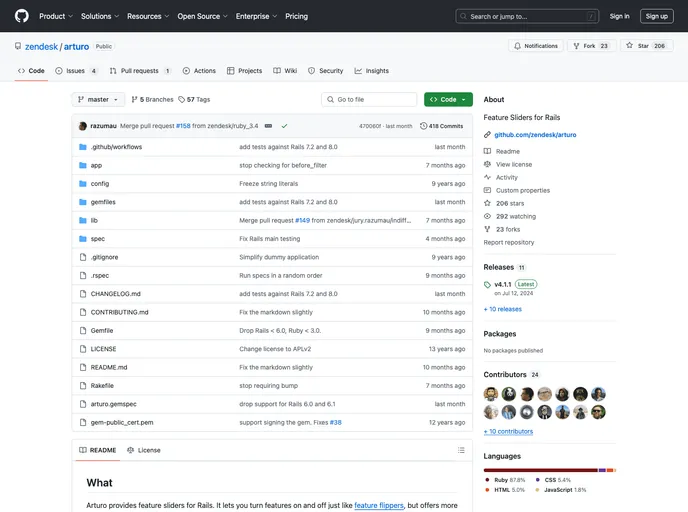Viewport: 688px width, 512px height.
Task: Click View license in About section
Action: click(514, 165)
